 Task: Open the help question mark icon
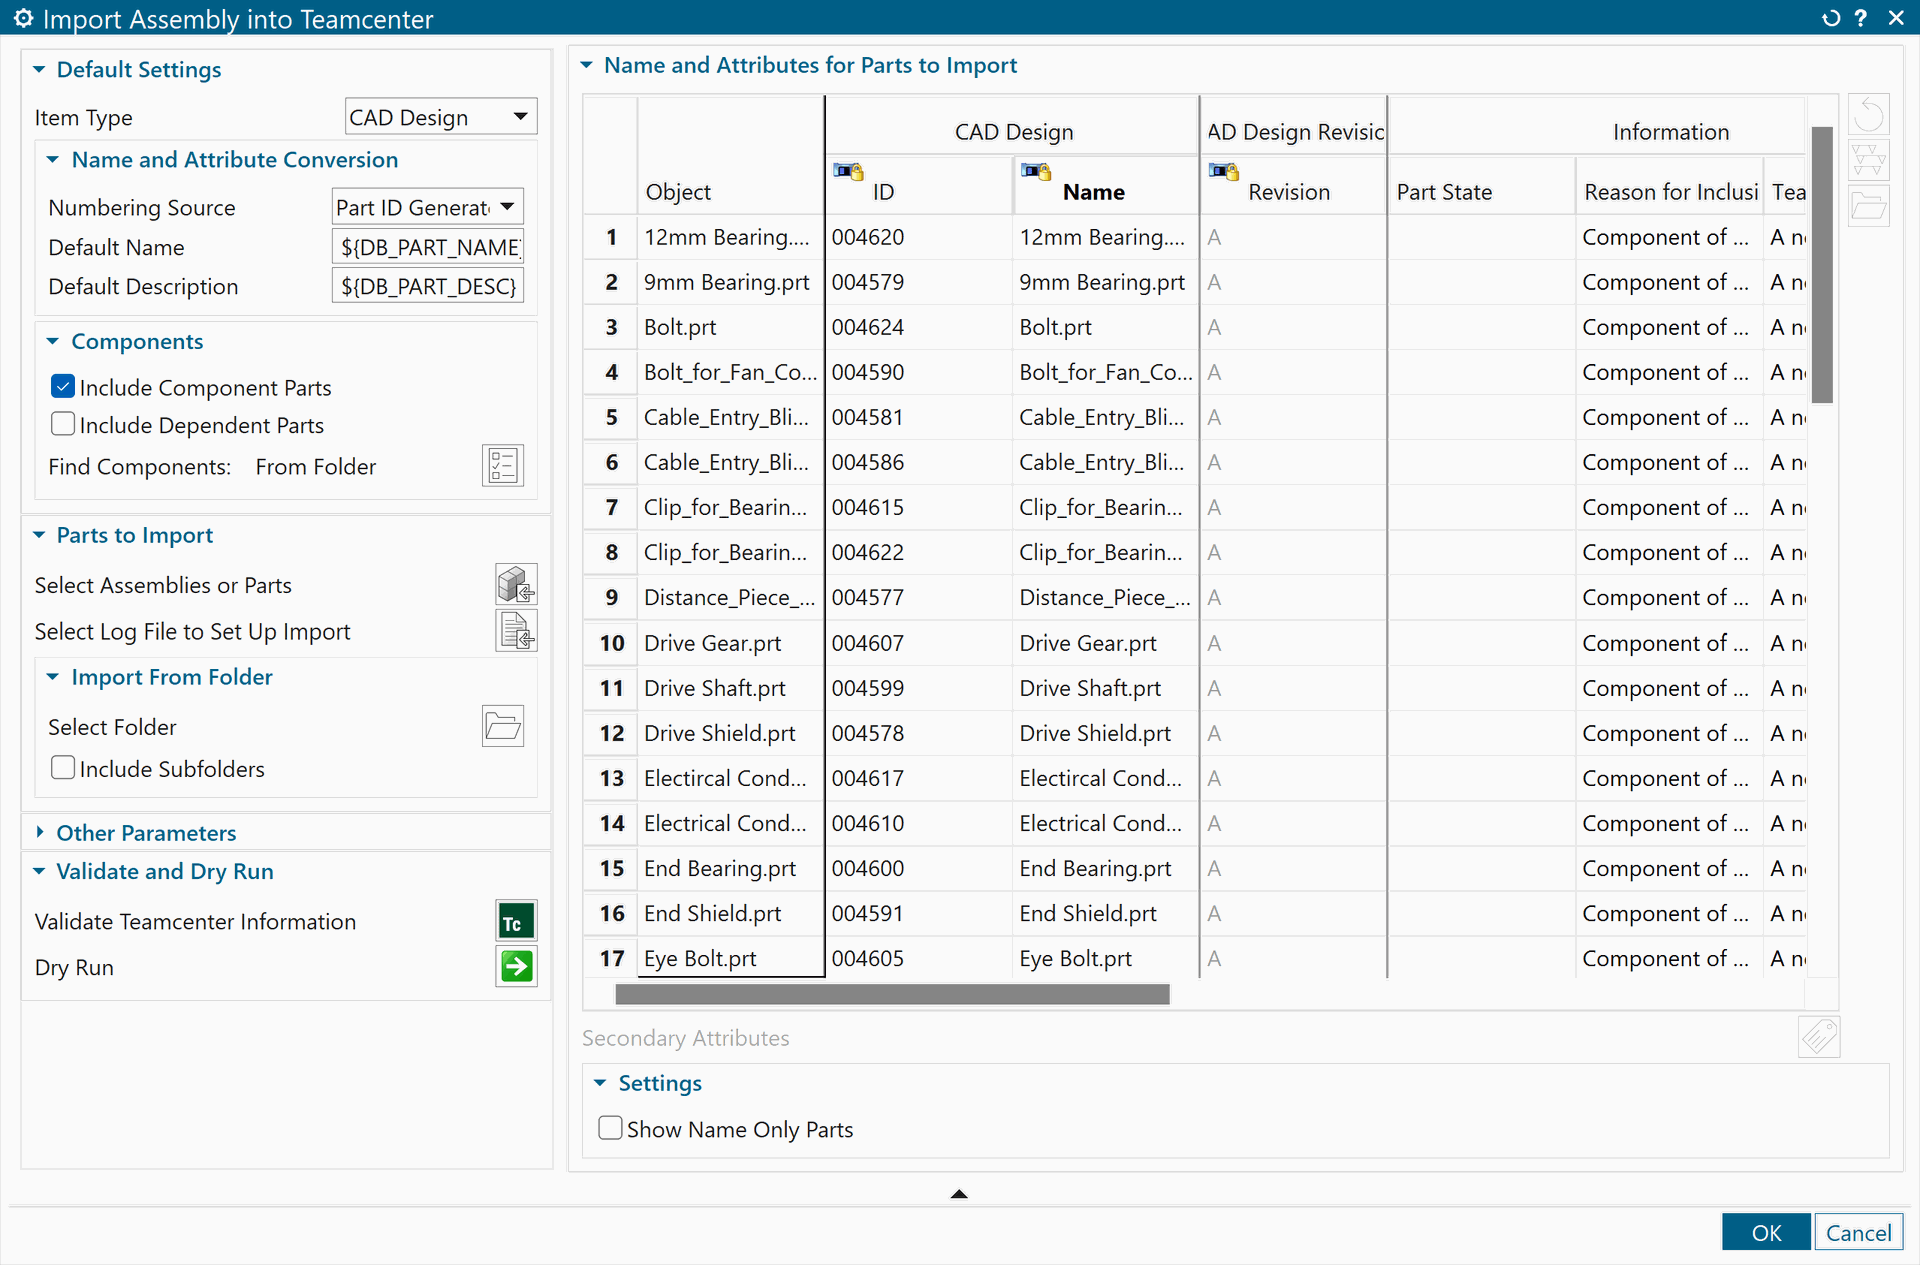pyautogui.click(x=1861, y=18)
